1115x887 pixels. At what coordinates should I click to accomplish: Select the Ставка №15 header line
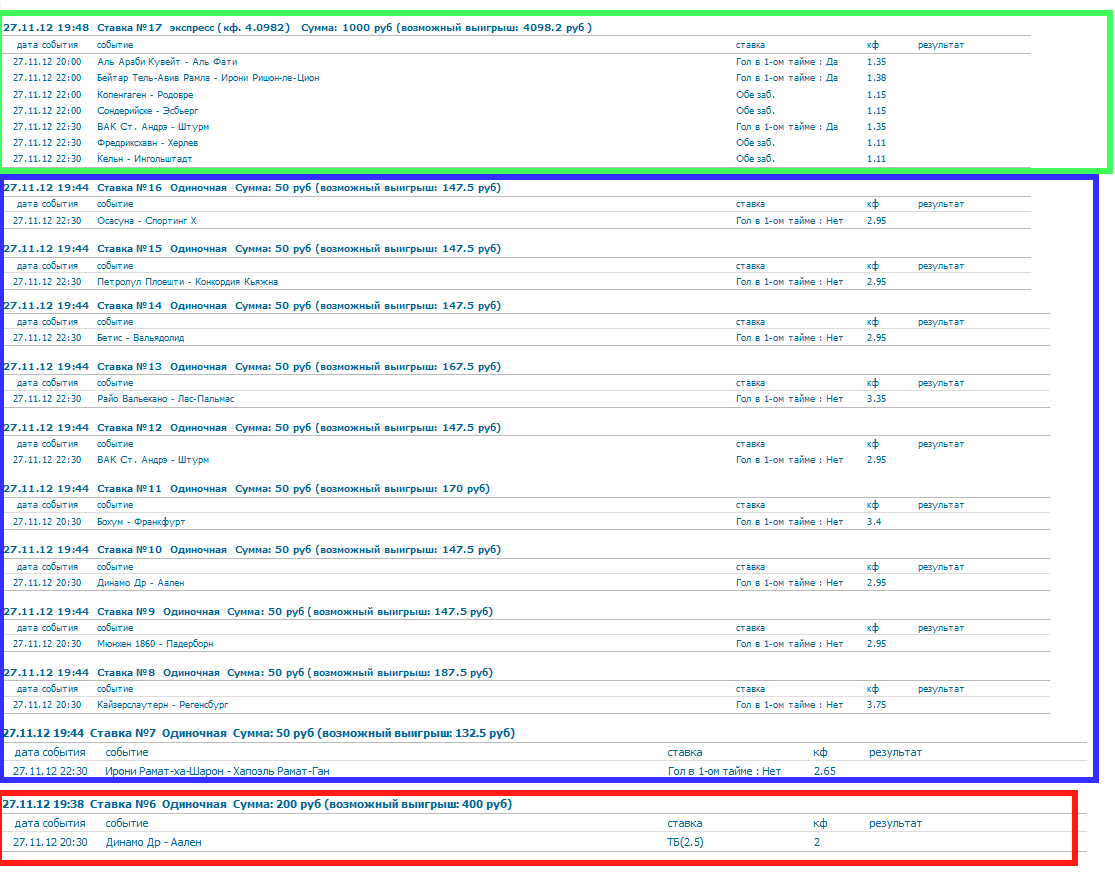[x=252, y=249]
